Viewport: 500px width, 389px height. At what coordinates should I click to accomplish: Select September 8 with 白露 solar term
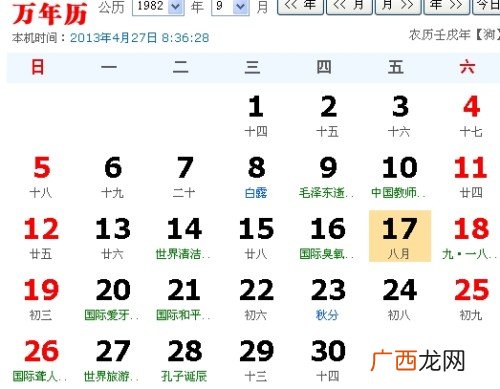256,177
